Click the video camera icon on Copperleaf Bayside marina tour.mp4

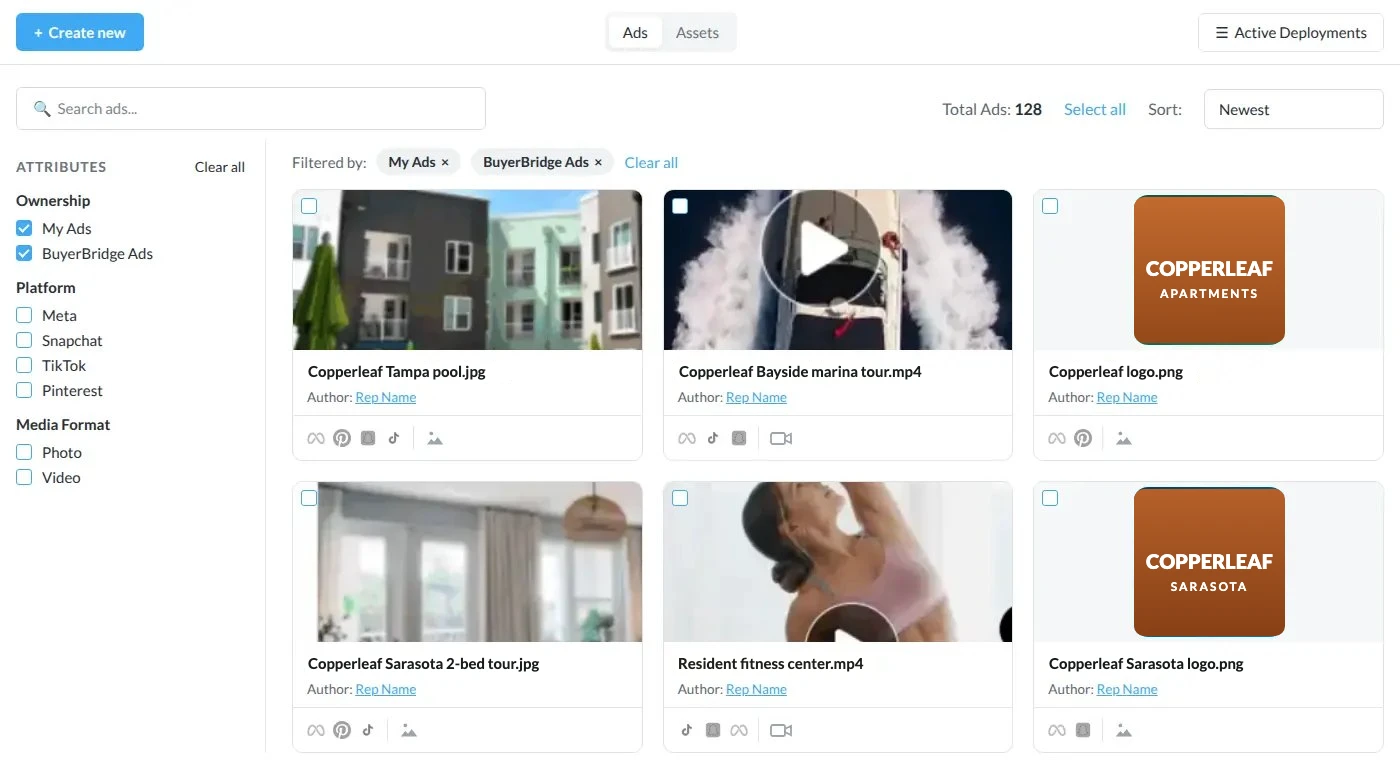pyautogui.click(x=781, y=438)
